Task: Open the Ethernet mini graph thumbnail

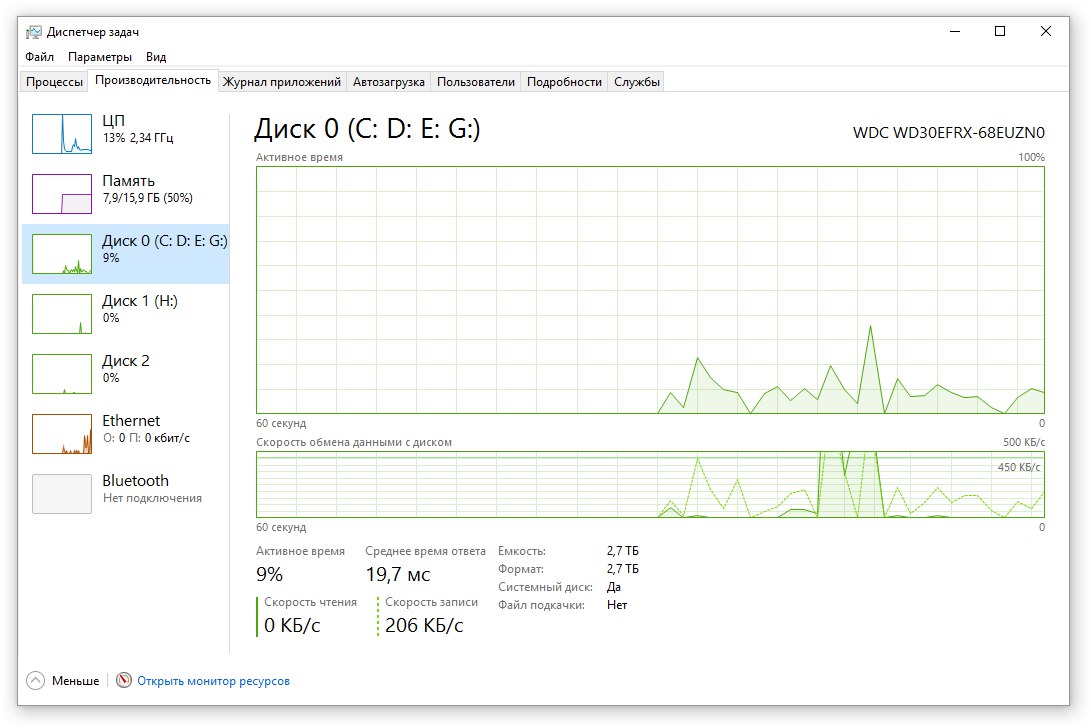Action: tap(62, 434)
